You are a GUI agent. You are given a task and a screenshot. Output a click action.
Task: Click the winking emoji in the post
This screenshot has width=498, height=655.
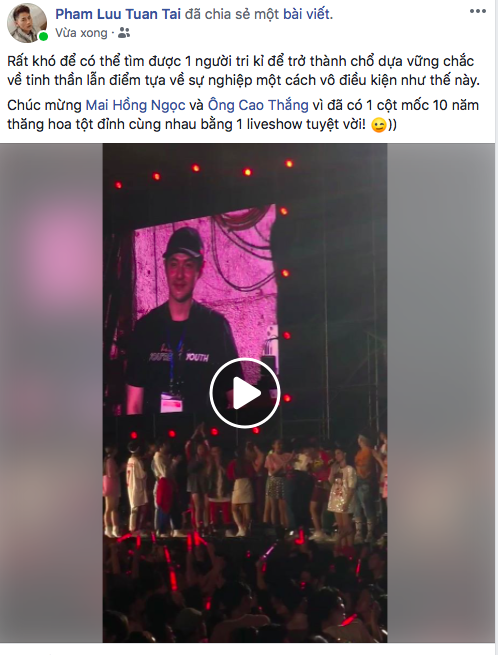[379, 125]
